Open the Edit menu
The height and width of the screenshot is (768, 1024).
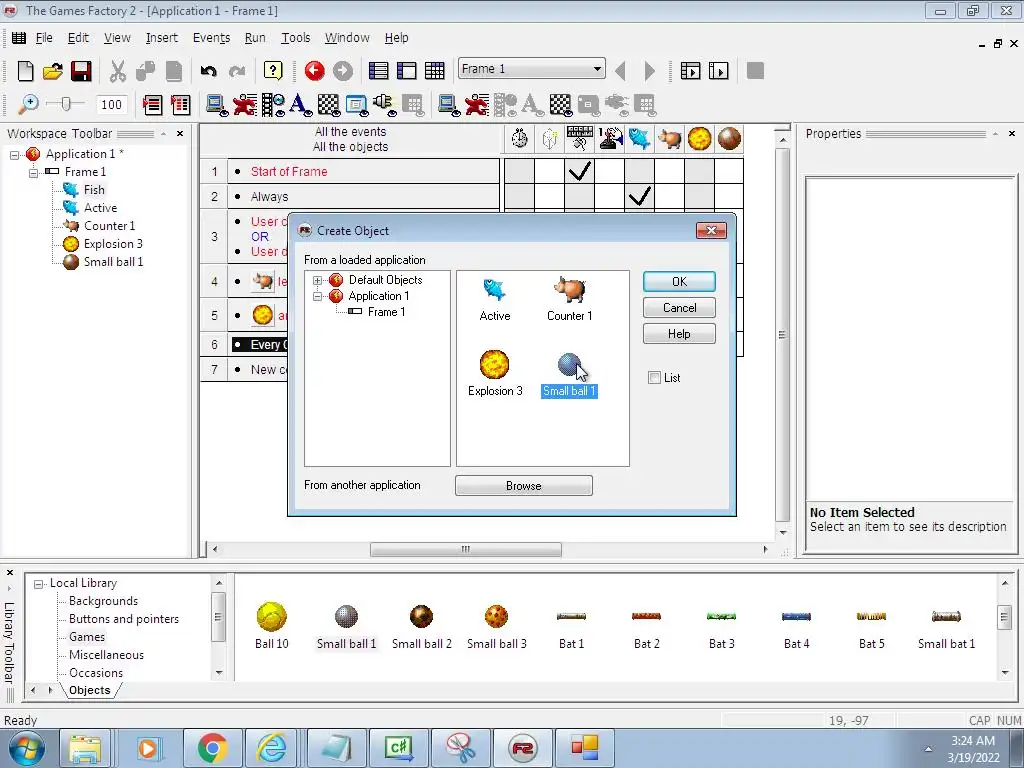78,38
